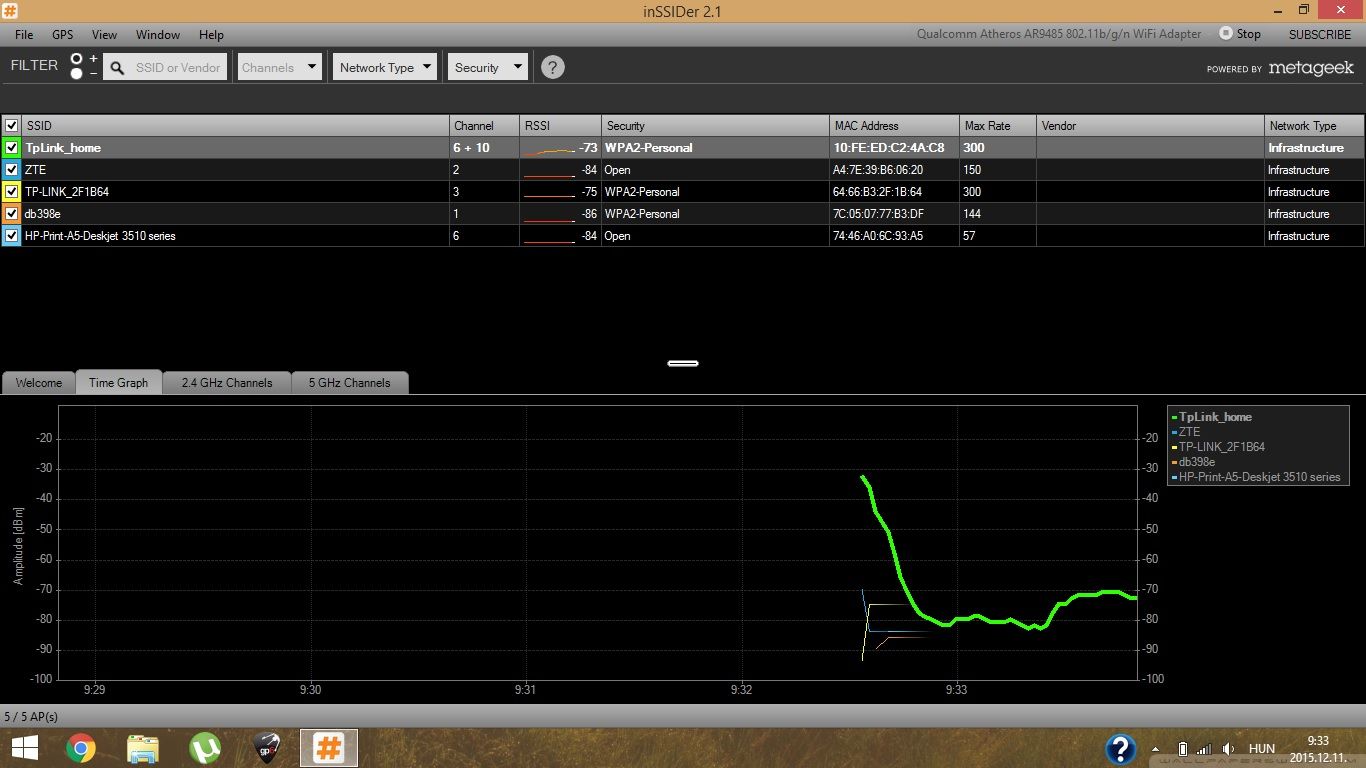The image size is (1366, 768).
Task: Uncheck the TpLink_home network checkbox
Action: tap(12, 148)
